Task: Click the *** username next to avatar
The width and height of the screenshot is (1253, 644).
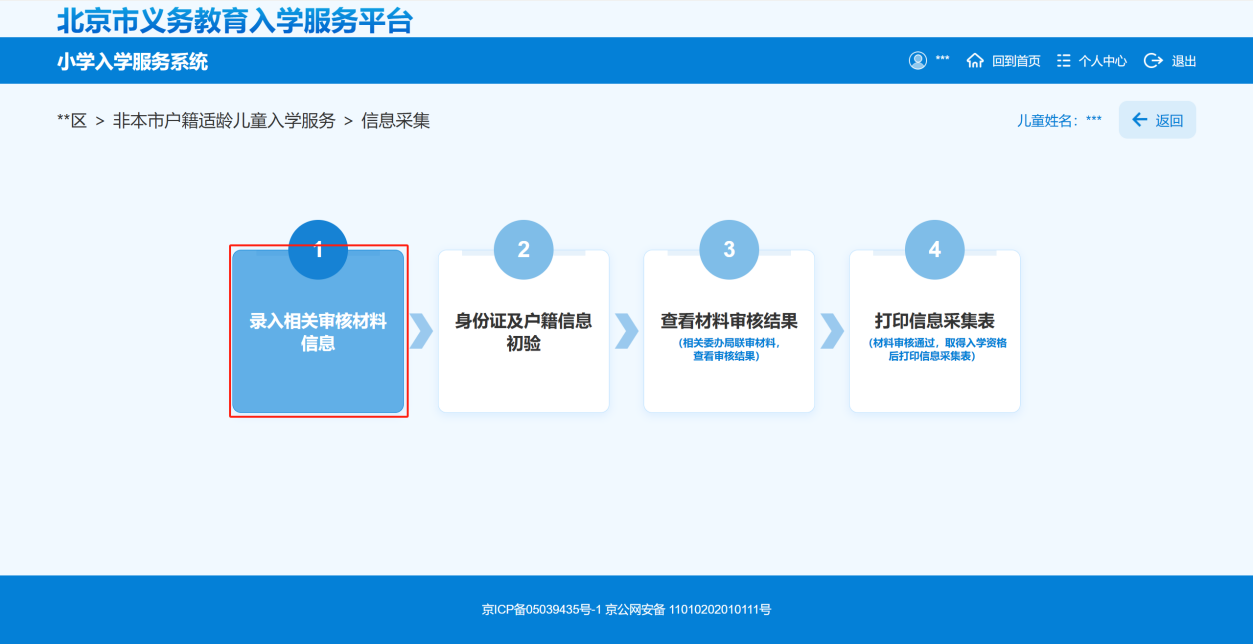Action: [x=942, y=60]
